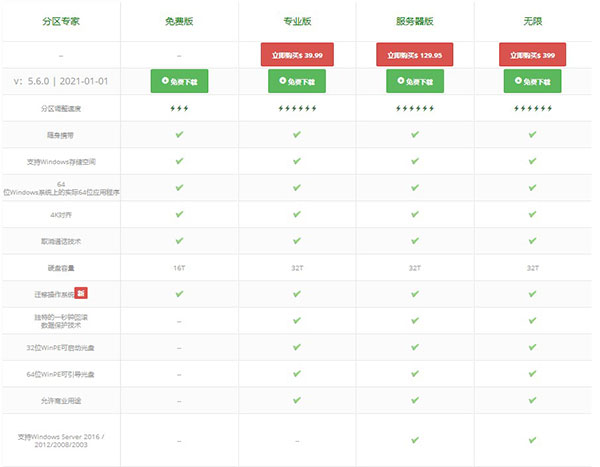Click the 迁移操作系统 row label
The height and width of the screenshot is (467, 600).
coord(54,294)
